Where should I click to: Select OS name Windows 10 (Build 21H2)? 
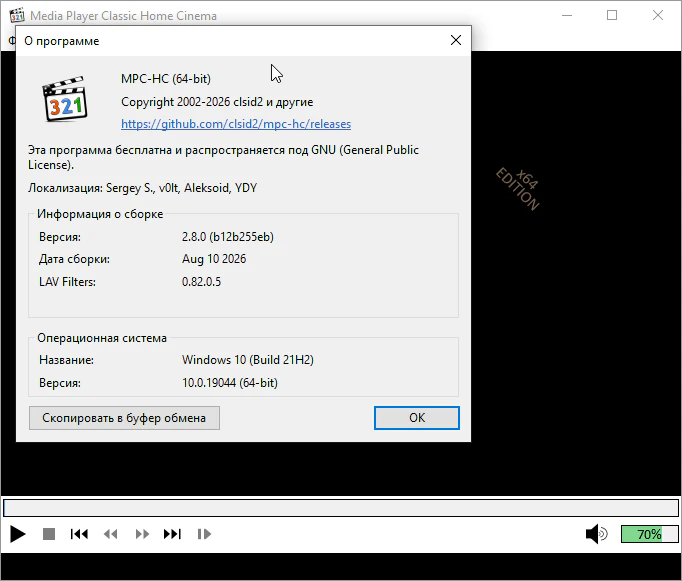coord(248,360)
